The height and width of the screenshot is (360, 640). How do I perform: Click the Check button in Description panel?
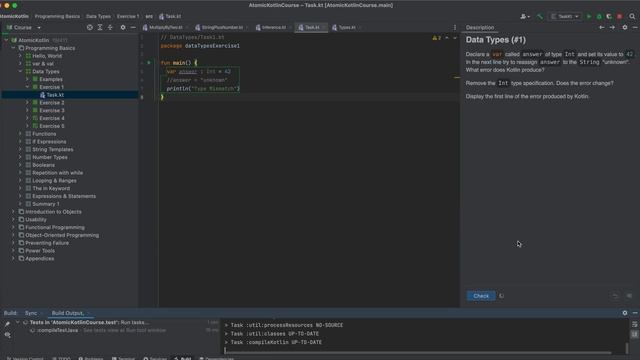coord(481,296)
